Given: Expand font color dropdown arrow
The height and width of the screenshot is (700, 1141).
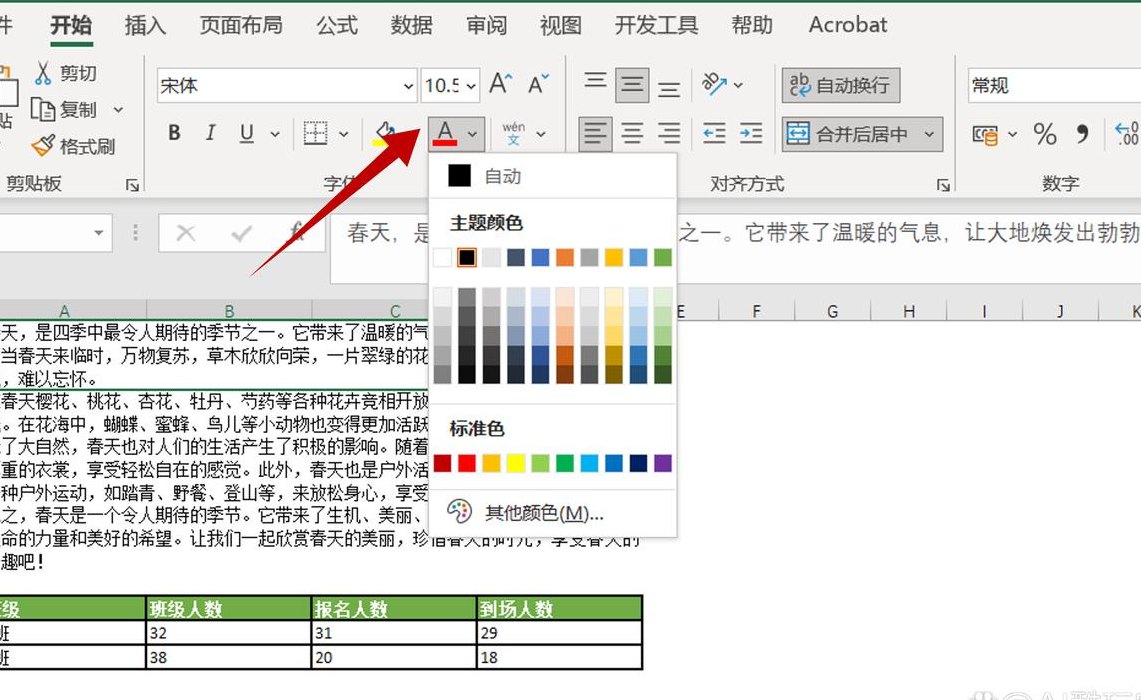Looking at the screenshot, I should (x=472, y=134).
